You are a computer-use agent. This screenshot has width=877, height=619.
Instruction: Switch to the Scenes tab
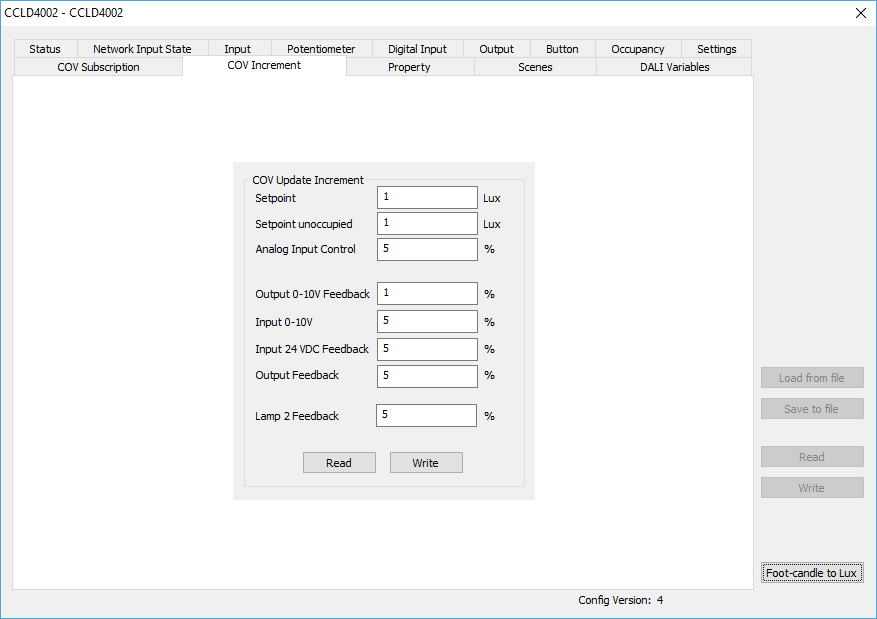coord(535,67)
